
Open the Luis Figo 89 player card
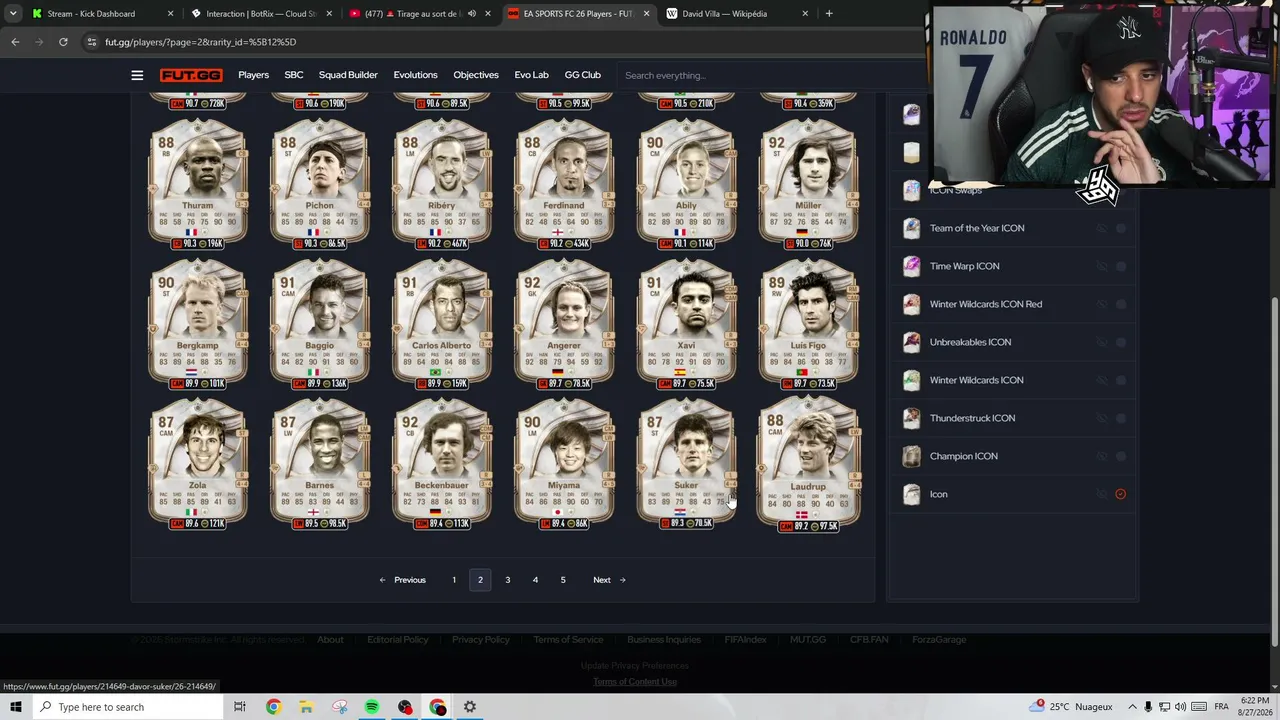808,325
